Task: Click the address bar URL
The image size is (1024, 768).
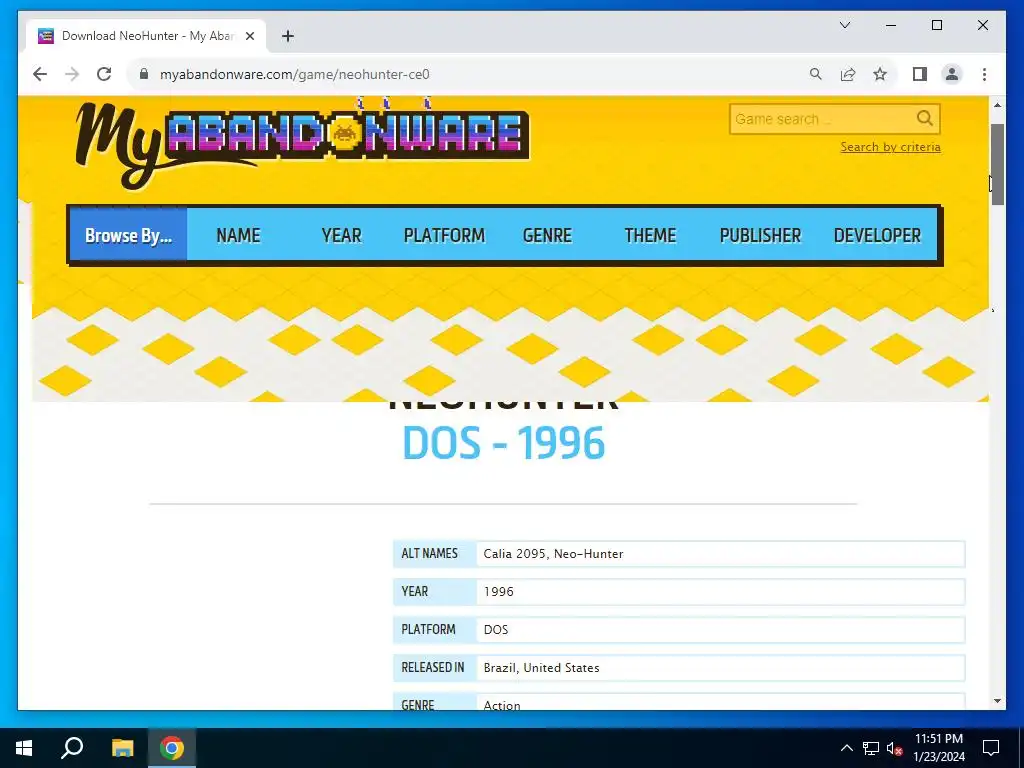Action: click(x=295, y=74)
